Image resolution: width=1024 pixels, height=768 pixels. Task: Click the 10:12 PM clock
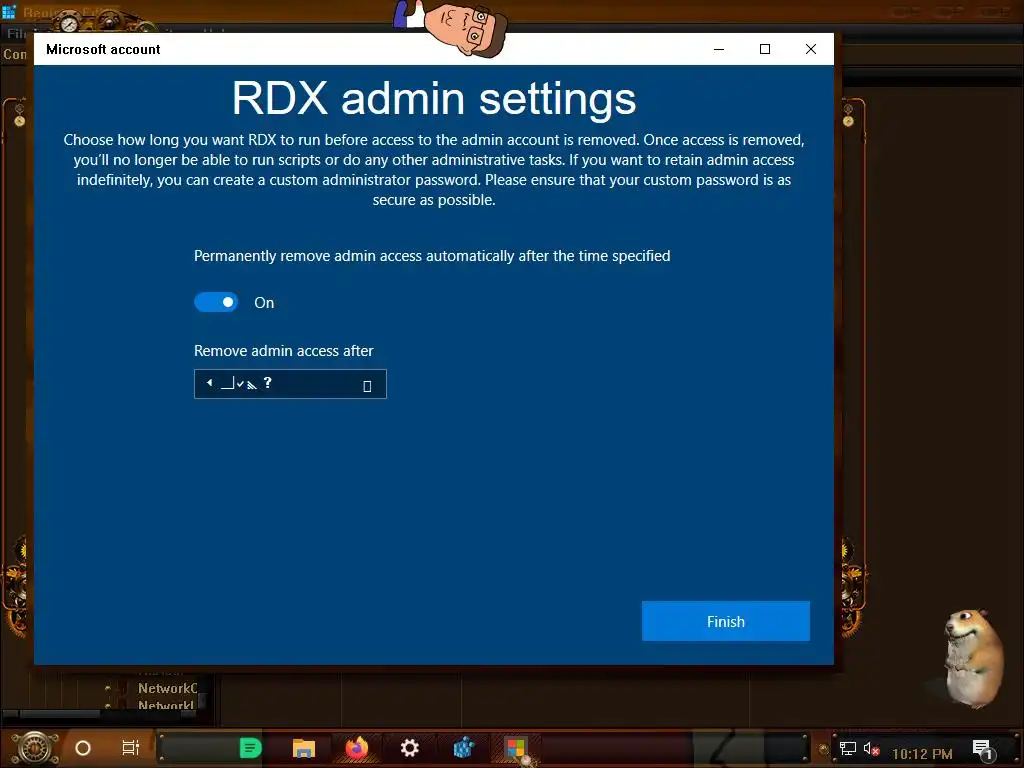pyautogui.click(x=922, y=754)
